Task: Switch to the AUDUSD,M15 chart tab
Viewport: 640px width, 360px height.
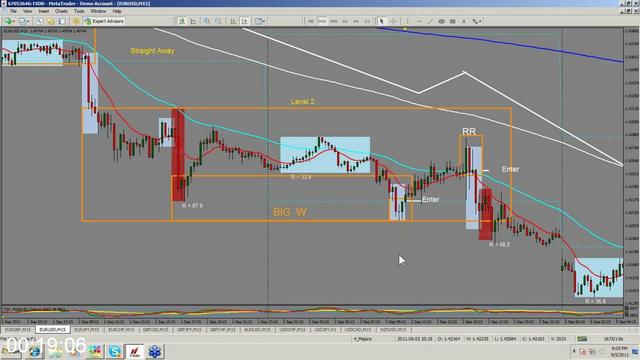Action: coord(258,329)
